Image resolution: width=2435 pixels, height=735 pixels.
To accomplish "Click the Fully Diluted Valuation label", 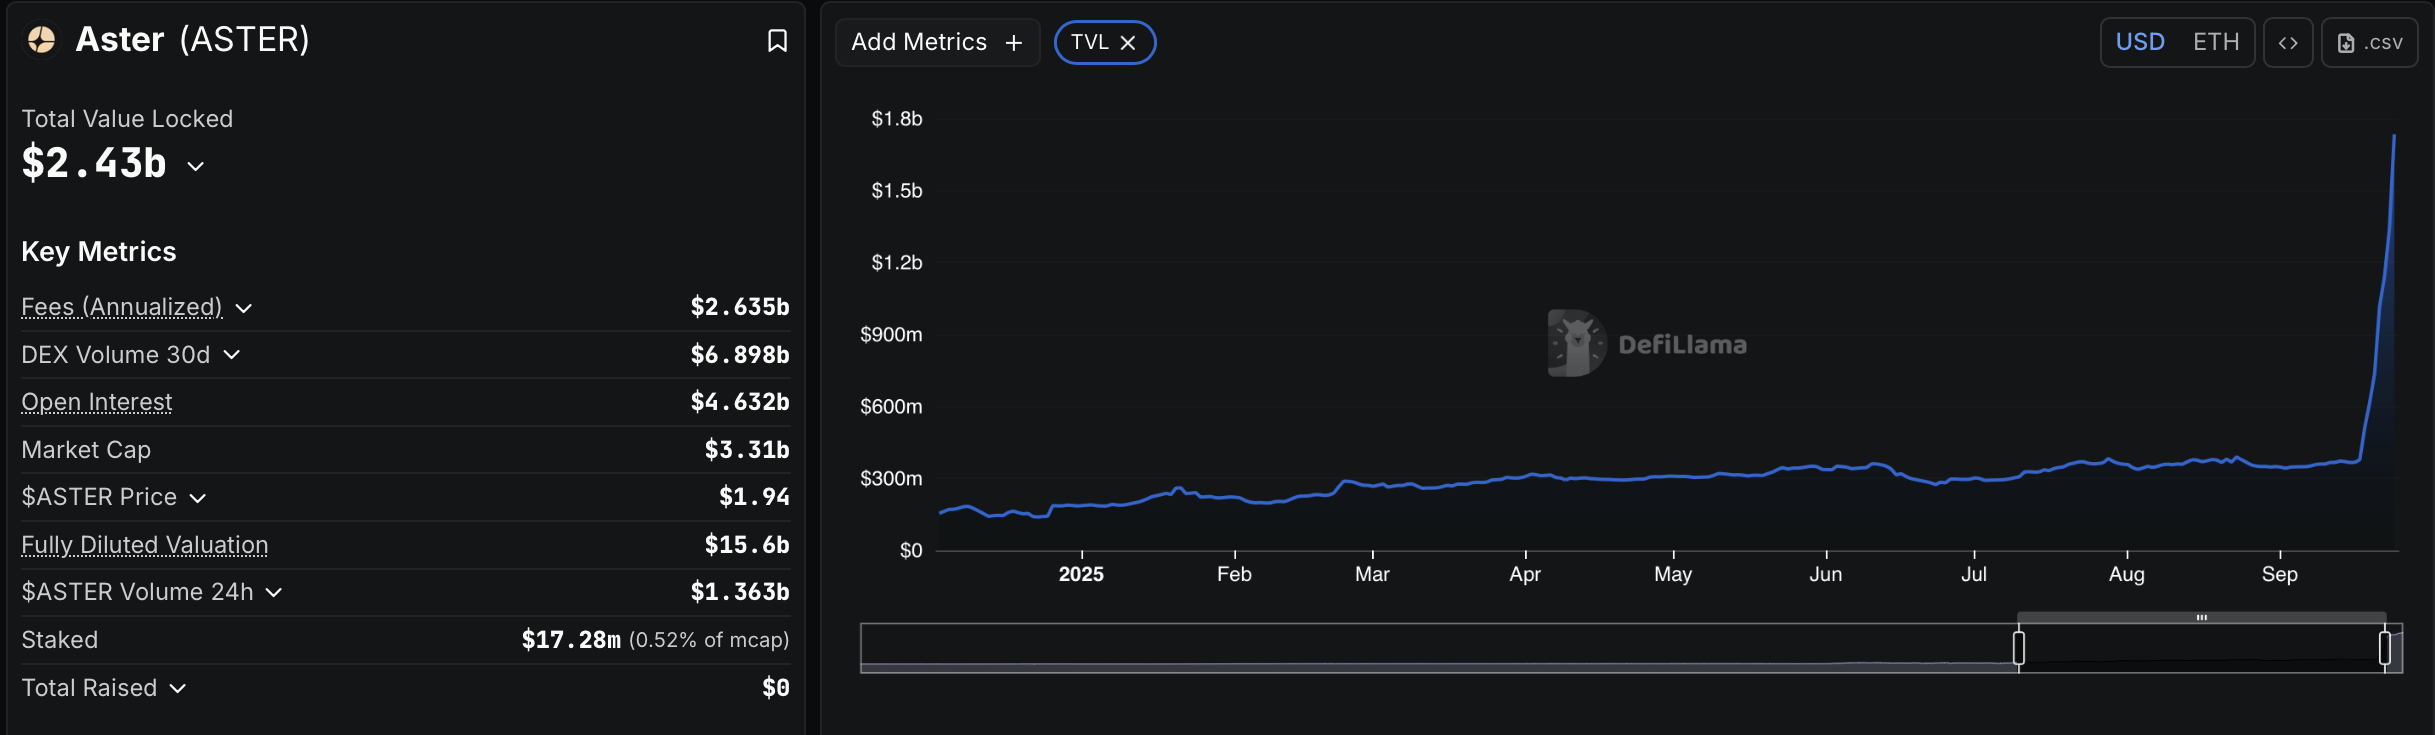I will [145, 545].
